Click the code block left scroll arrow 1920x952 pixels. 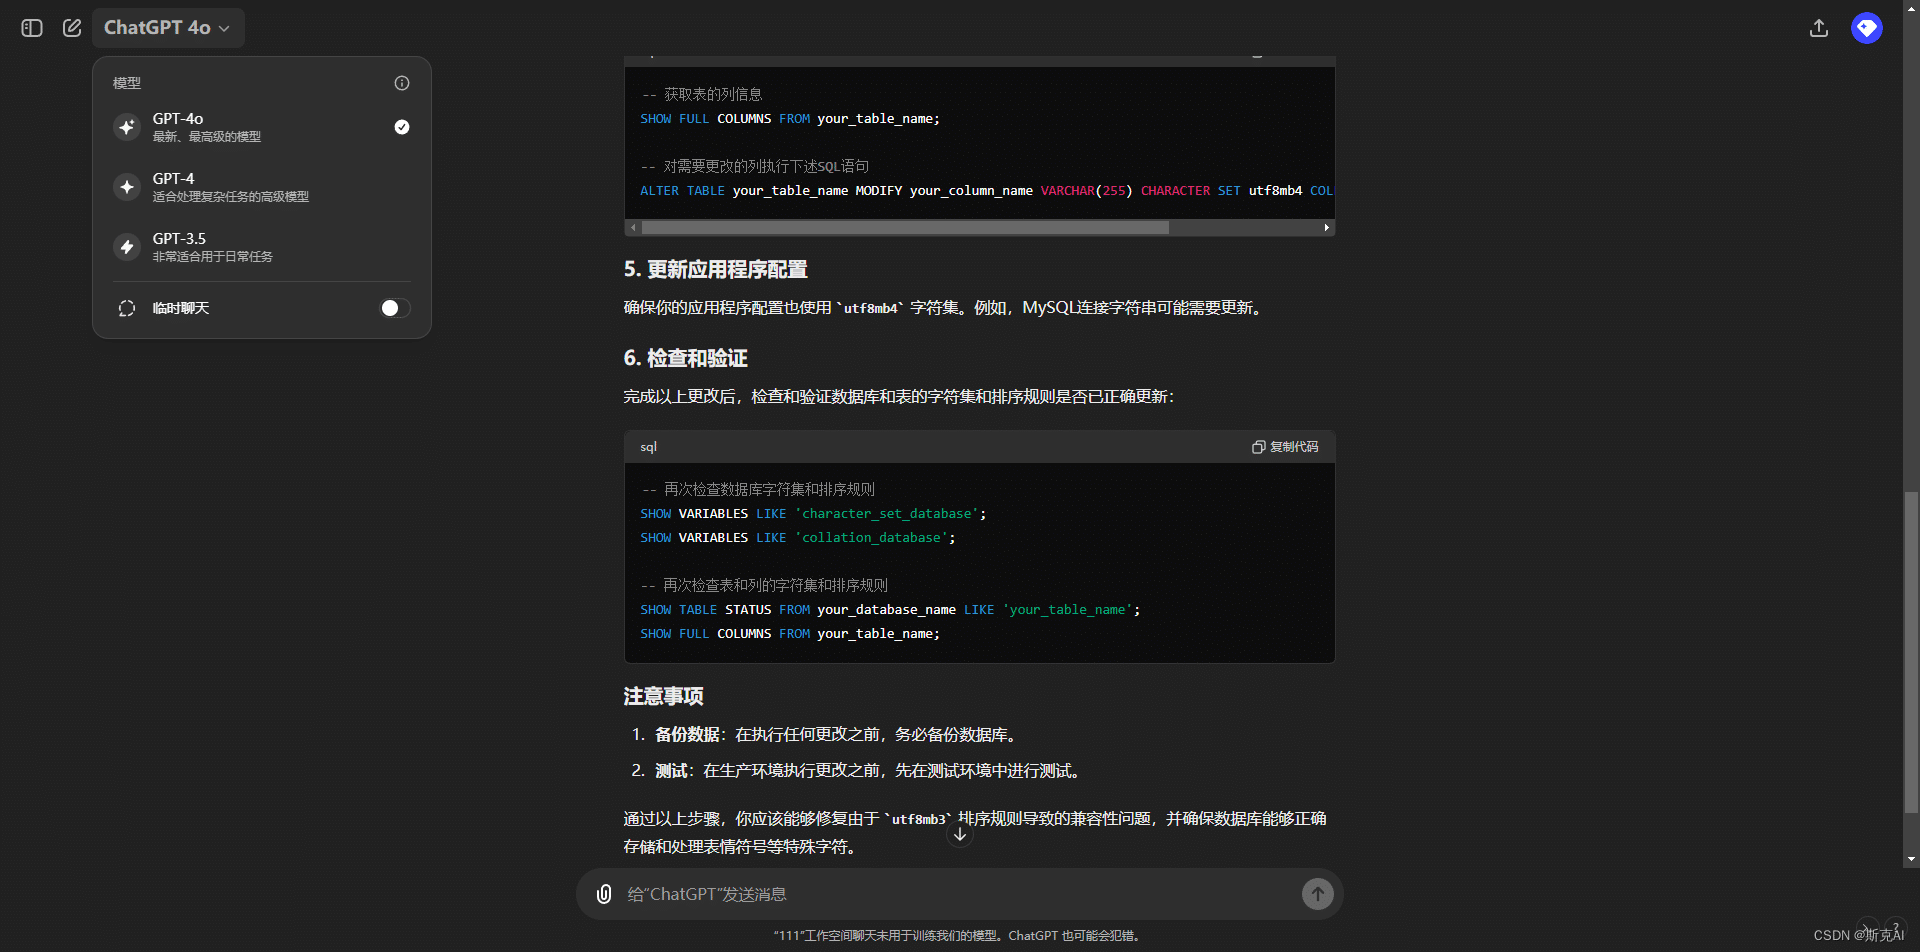[633, 228]
